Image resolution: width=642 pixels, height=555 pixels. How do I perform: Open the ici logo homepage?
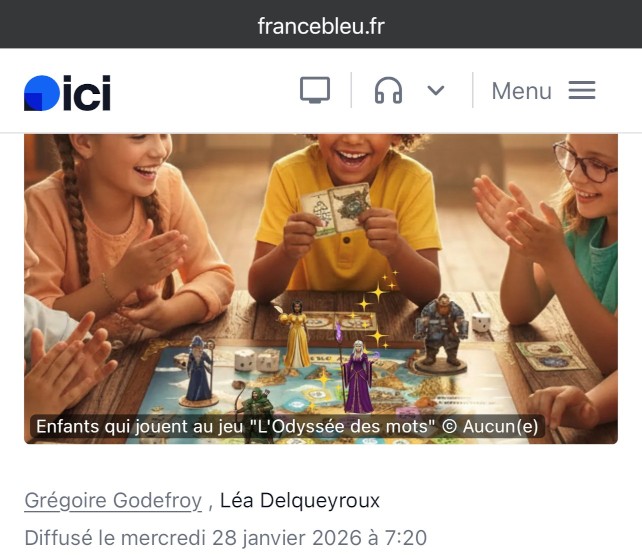[x=67, y=92]
